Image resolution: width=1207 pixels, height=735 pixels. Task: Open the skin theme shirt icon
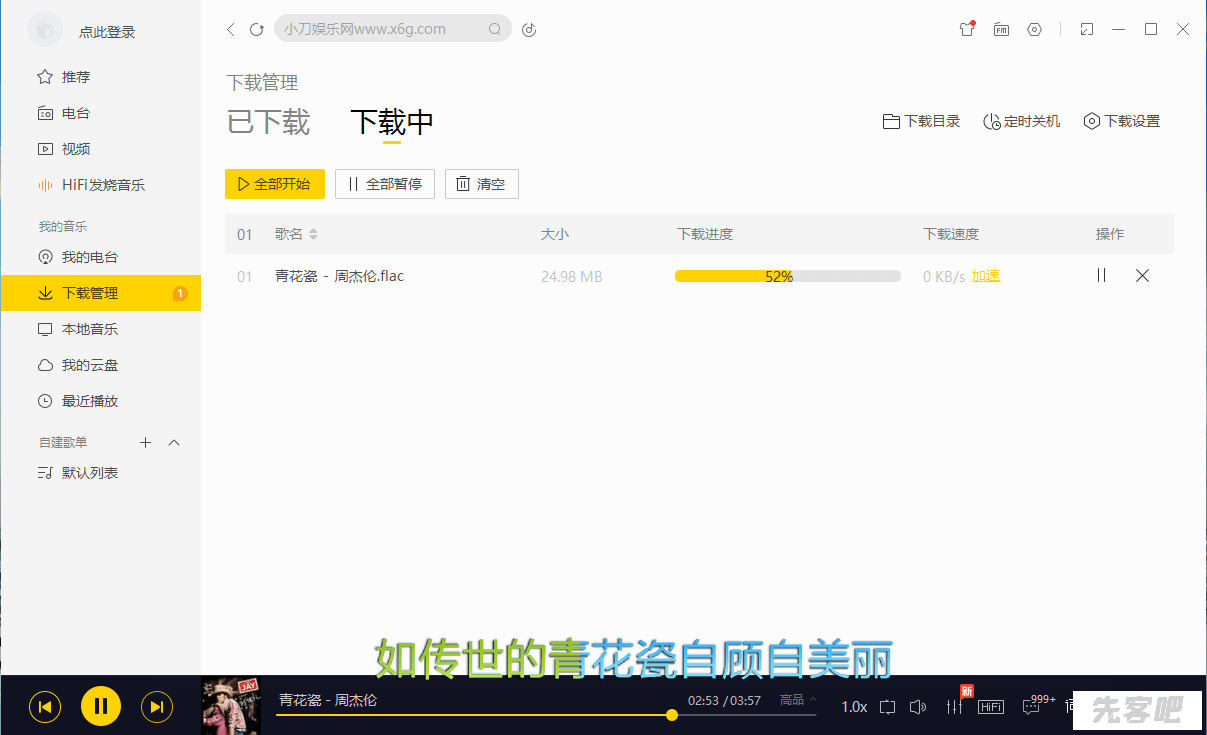click(x=966, y=30)
